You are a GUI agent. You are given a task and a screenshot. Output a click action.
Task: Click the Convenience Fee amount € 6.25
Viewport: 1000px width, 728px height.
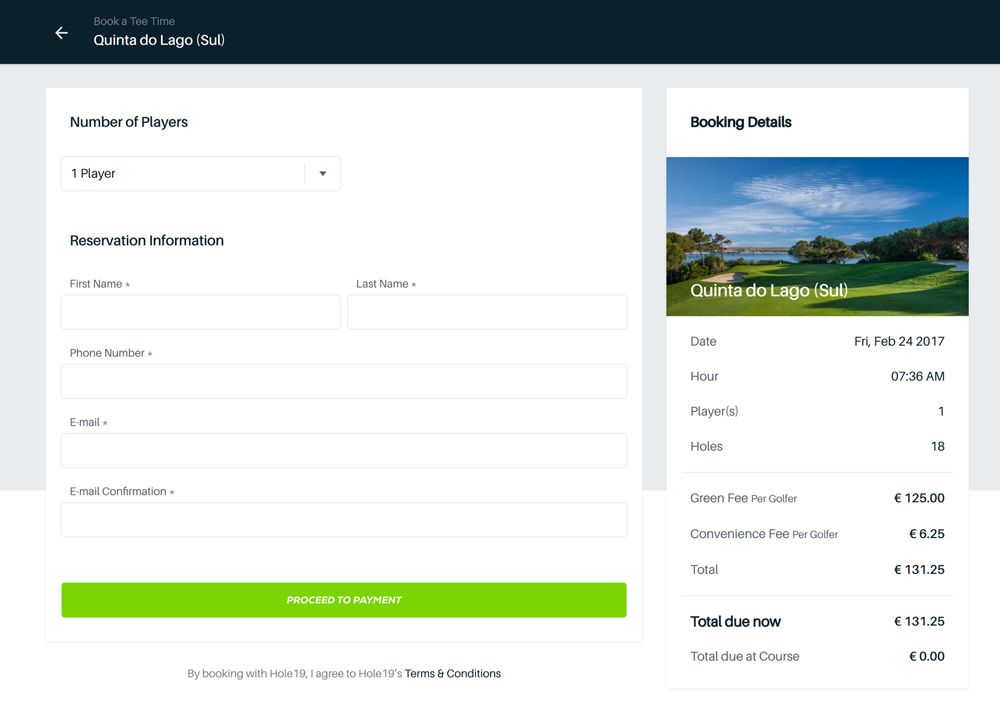tap(926, 534)
